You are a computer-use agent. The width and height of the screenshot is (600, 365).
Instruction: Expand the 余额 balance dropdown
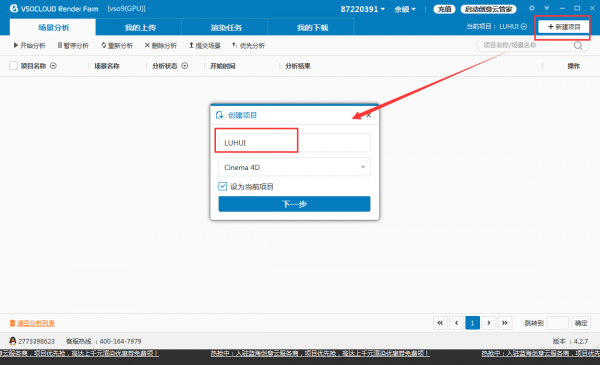coord(405,9)
